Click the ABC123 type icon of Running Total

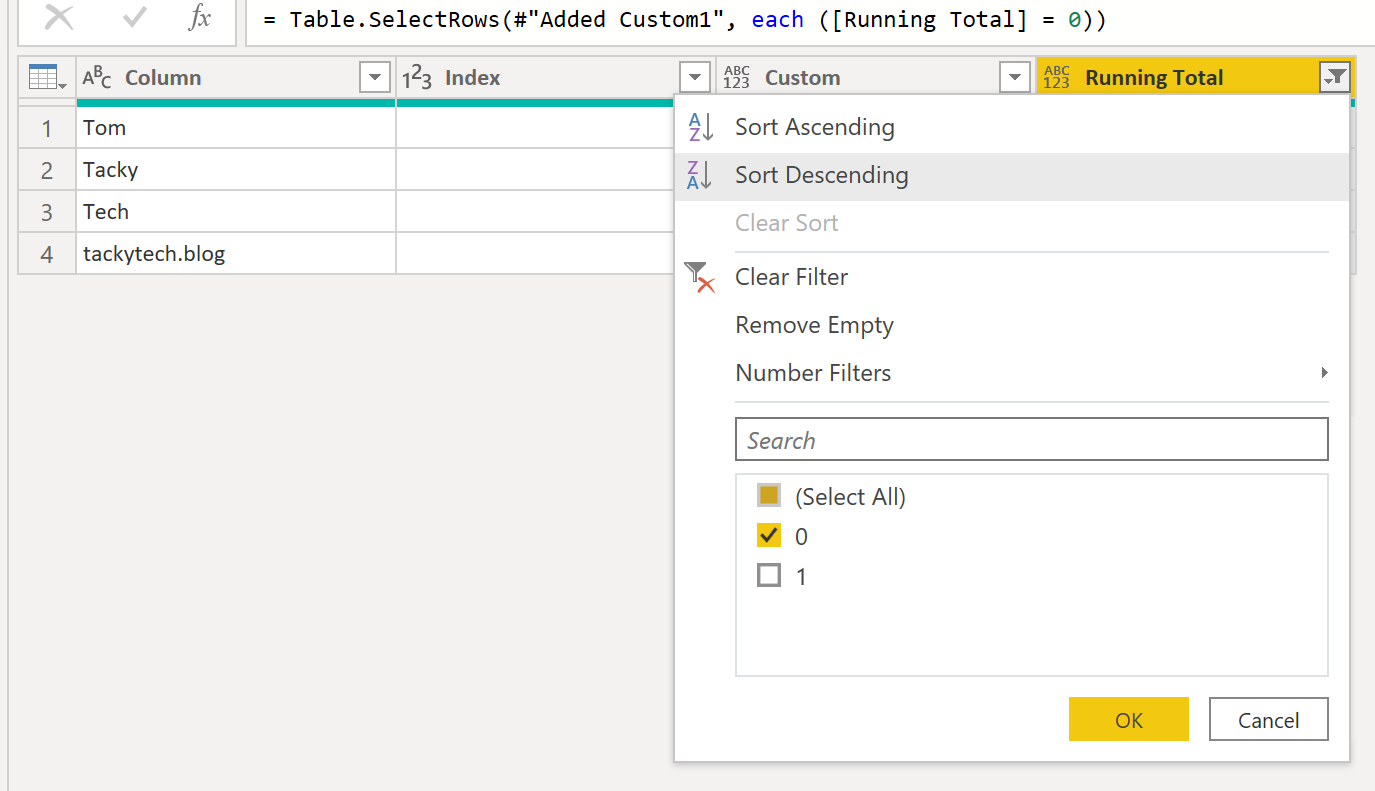tap(1057, 77)
